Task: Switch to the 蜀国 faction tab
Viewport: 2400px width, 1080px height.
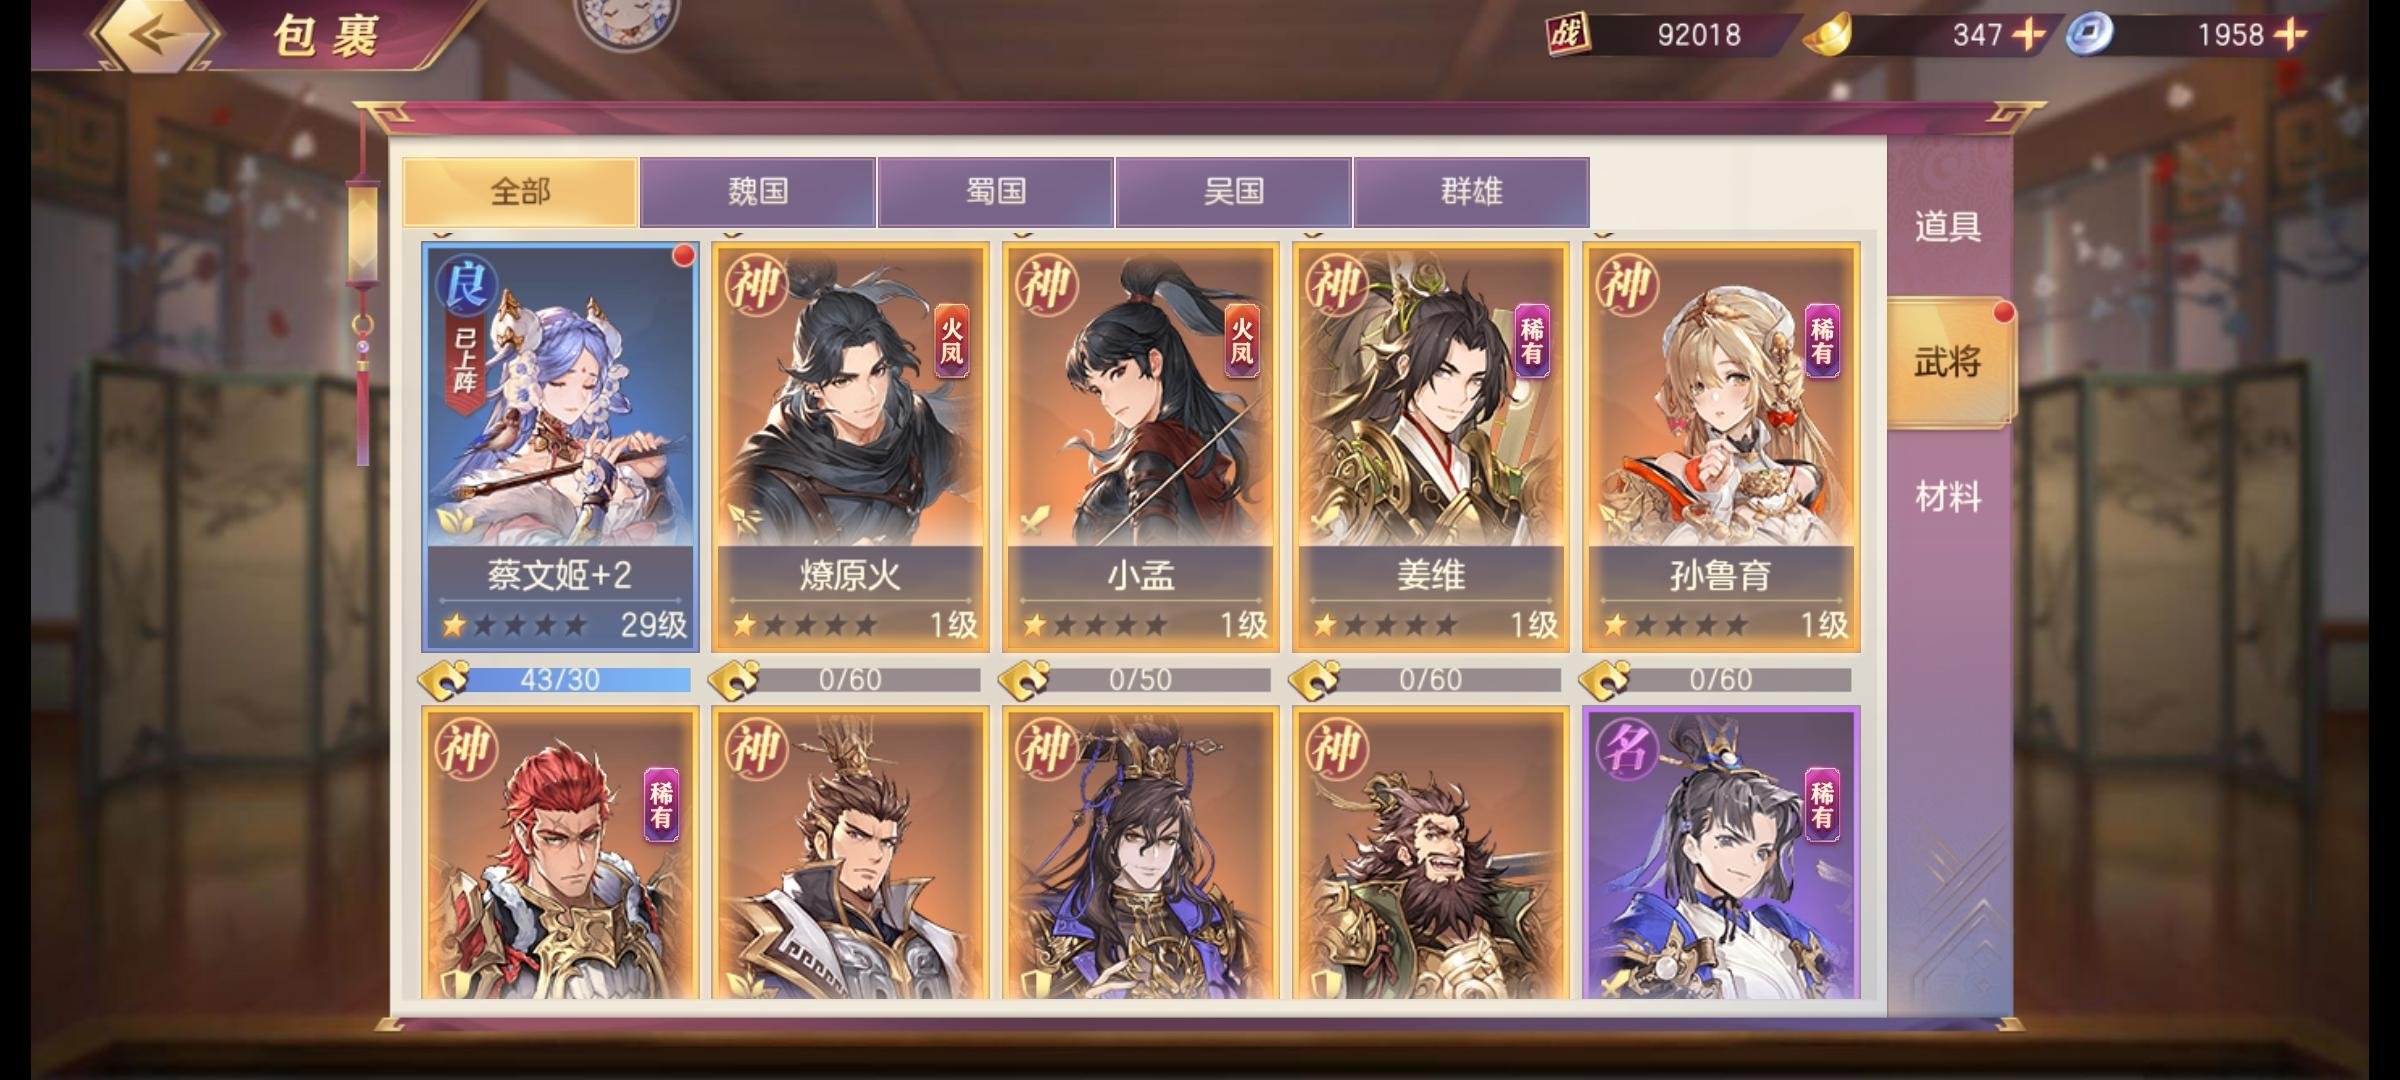Action: [995, 191]
